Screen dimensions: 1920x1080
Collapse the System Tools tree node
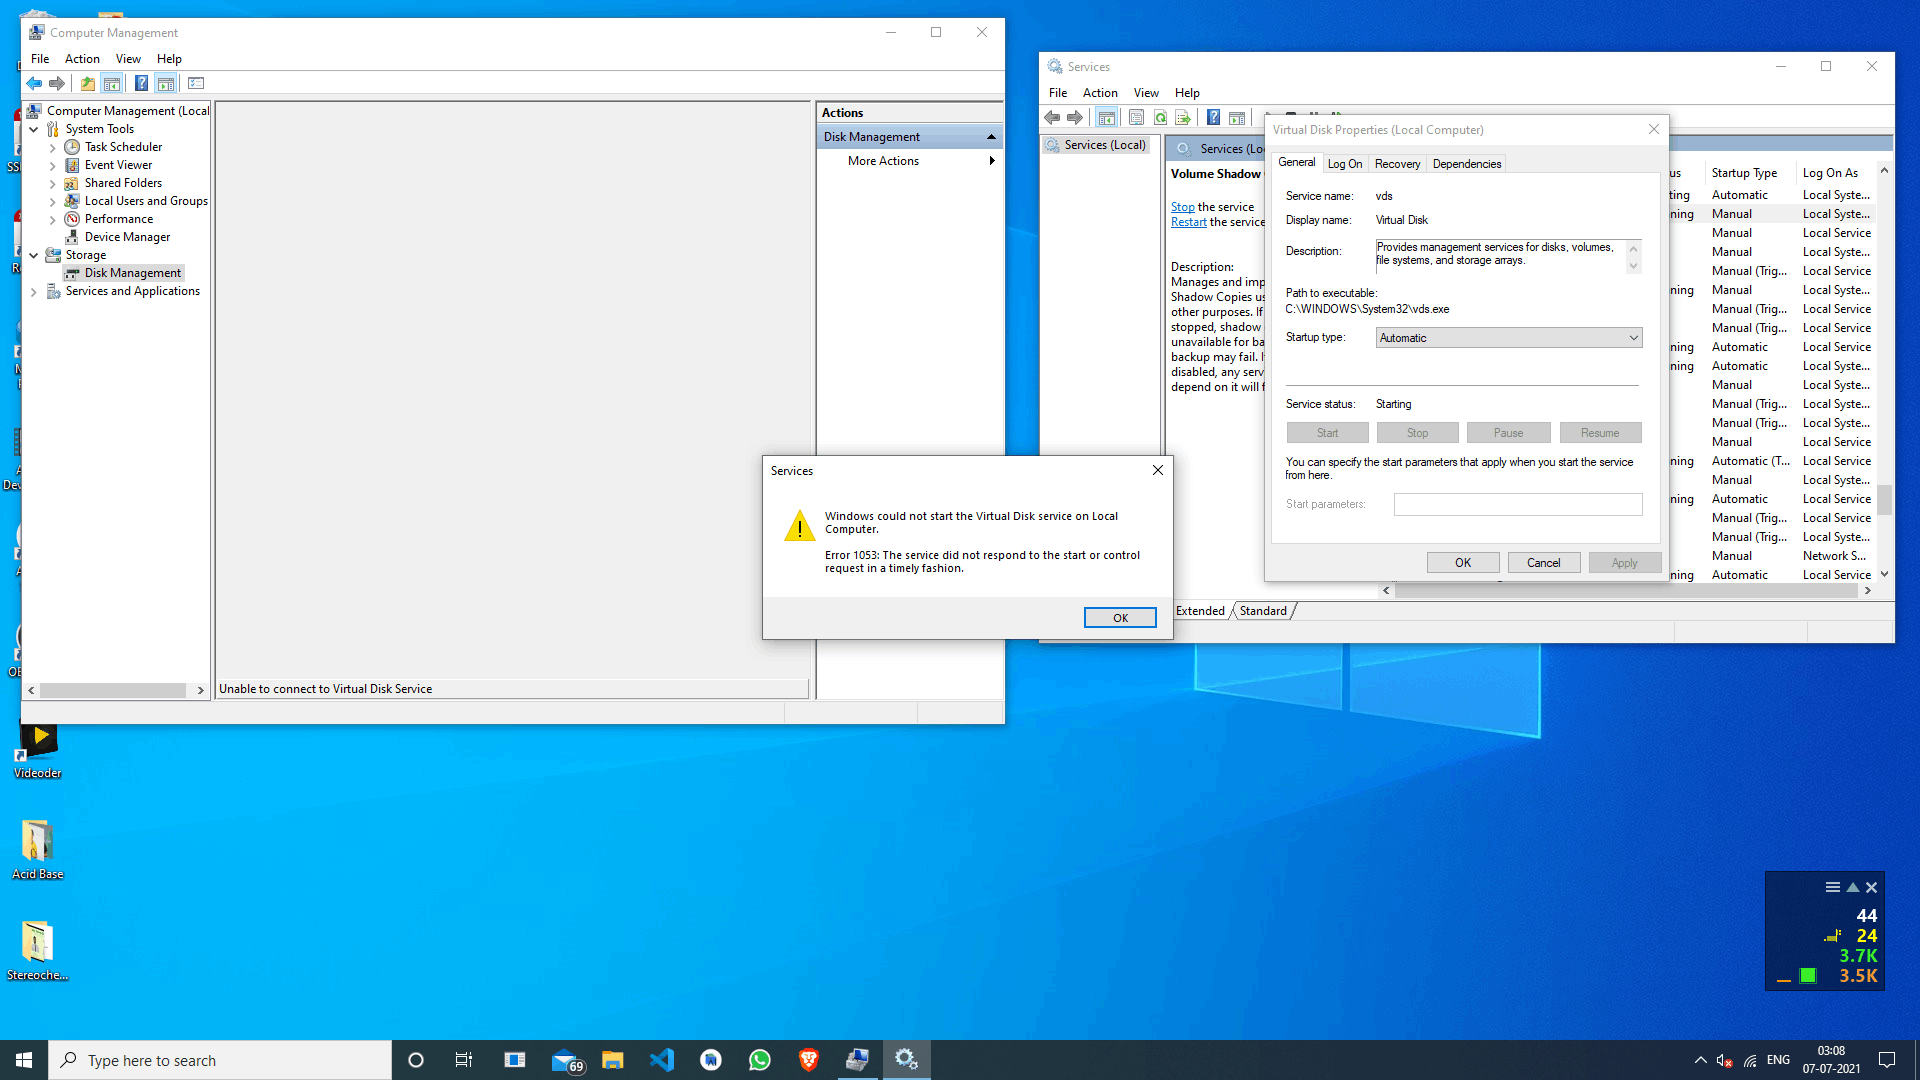point(34,129)
